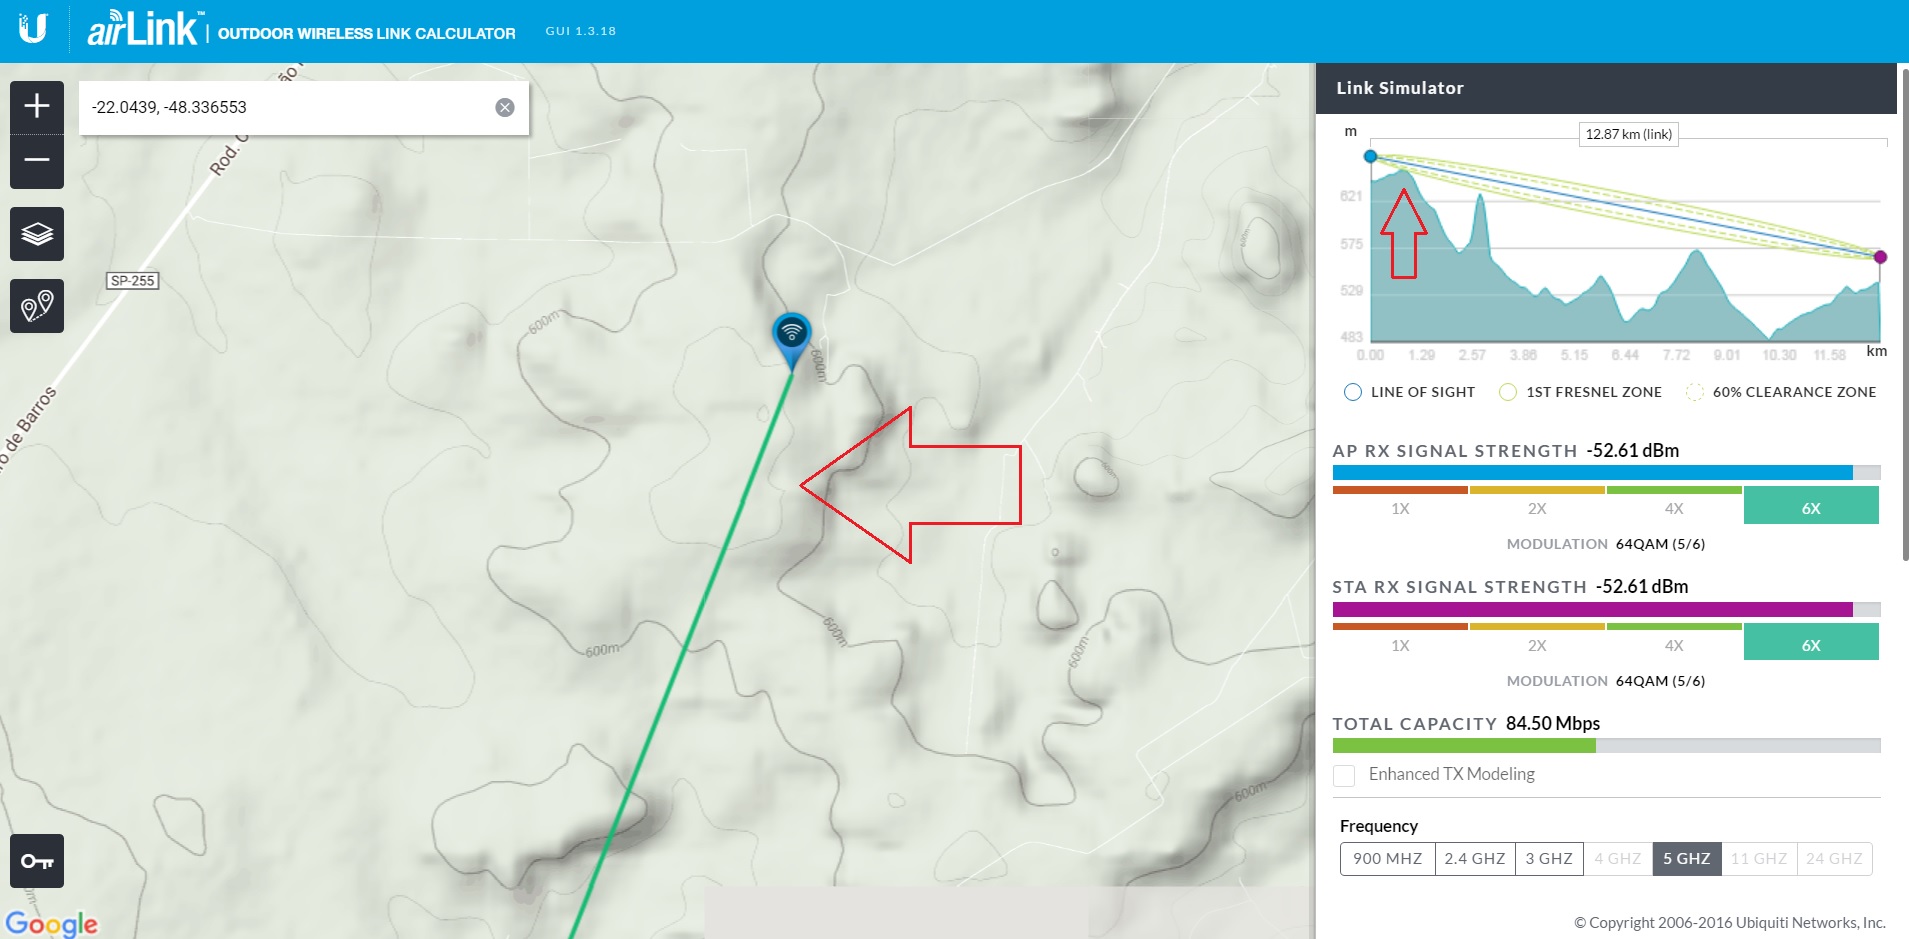Viewport: 1909px width, 939px height.
Task: Click the Link Simulator panel scrollbar
Action: 1904,300
